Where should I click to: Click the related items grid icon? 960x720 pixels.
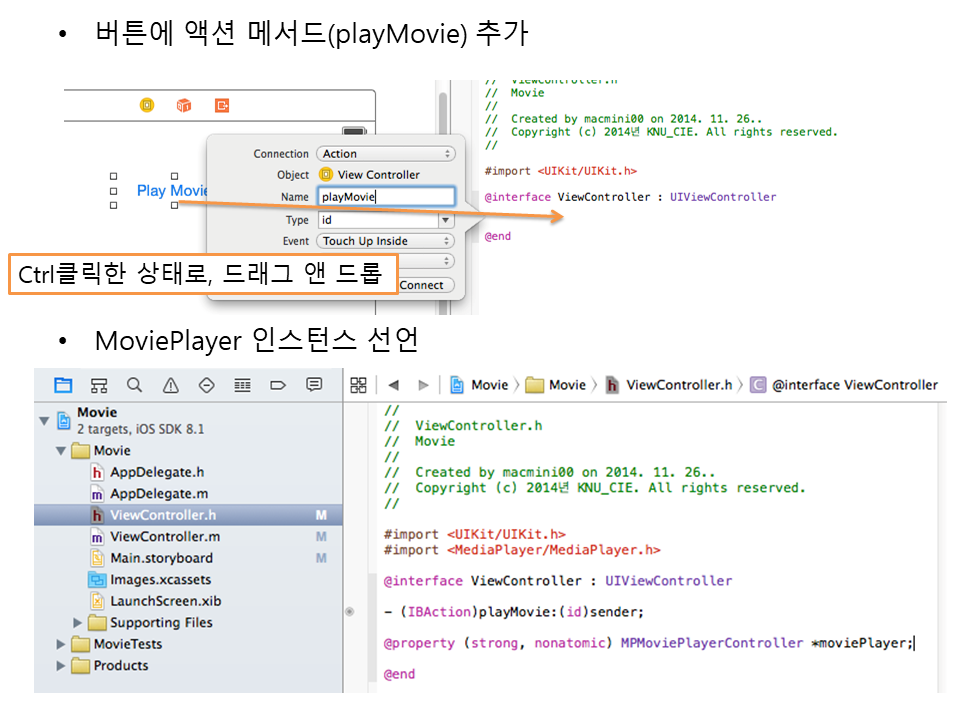[x=359, y=385]
